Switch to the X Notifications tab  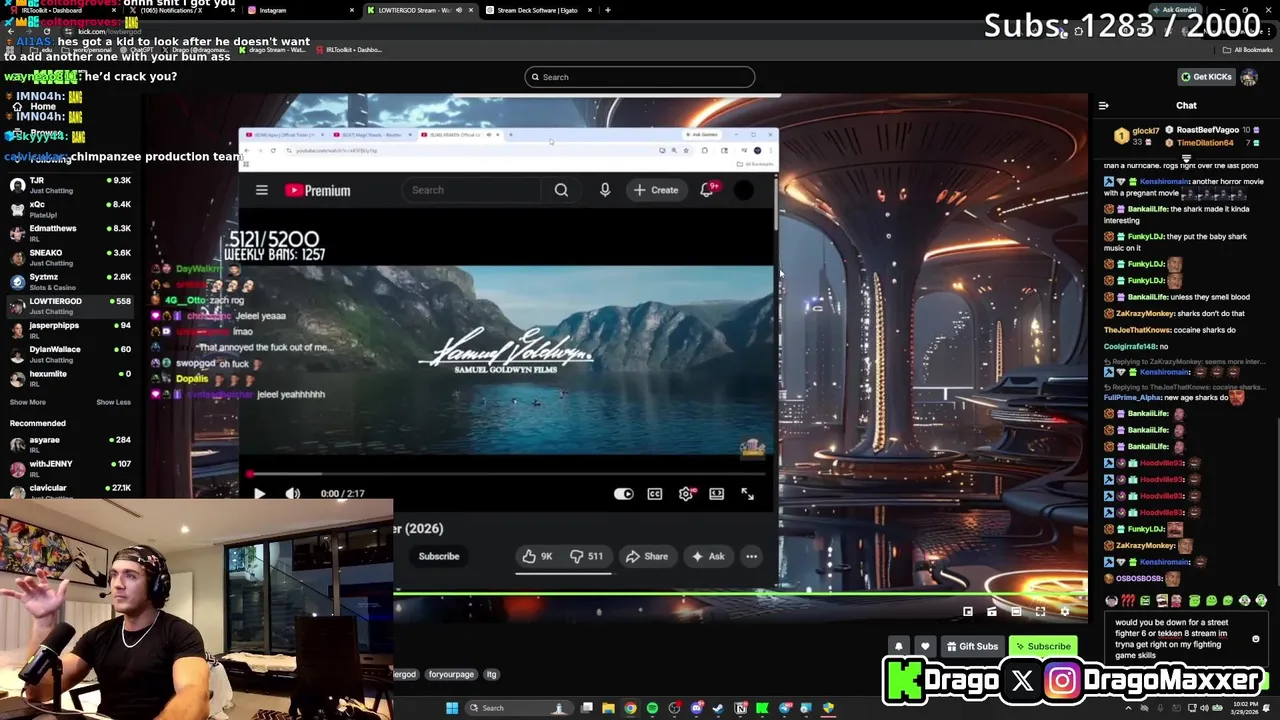180,10
